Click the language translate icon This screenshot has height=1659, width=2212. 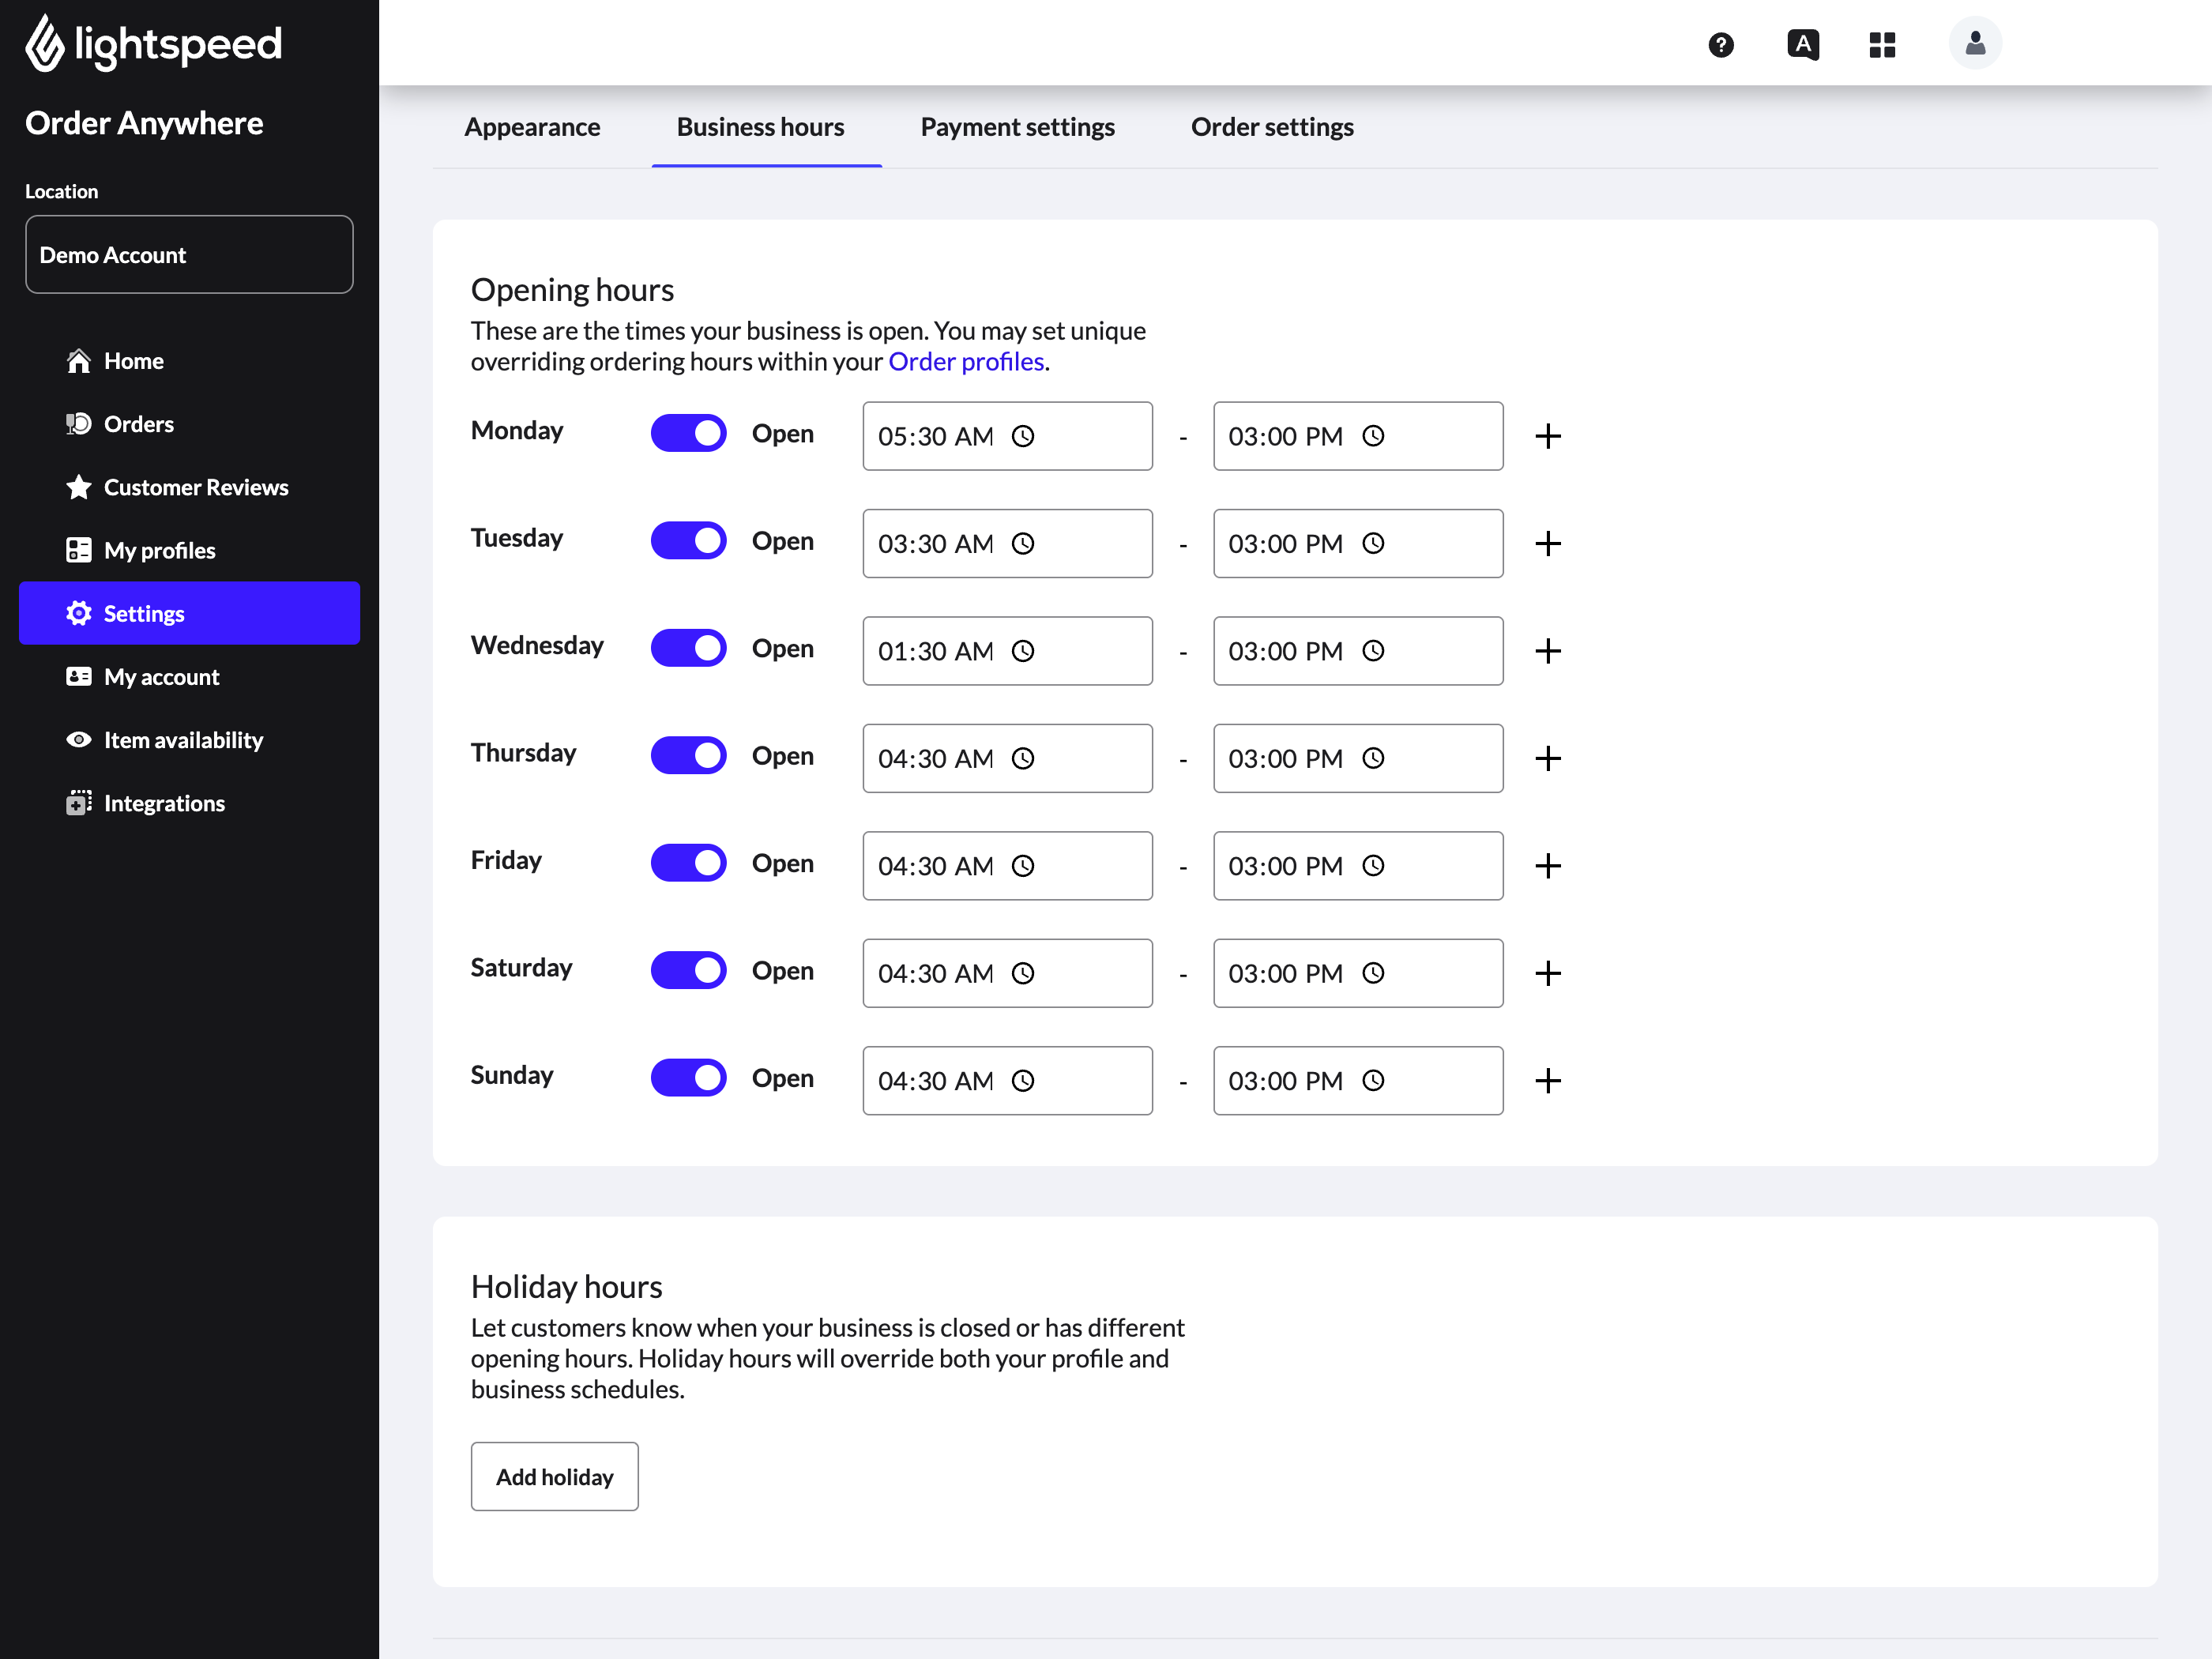pyautogui.click(x=1802, y=44)
